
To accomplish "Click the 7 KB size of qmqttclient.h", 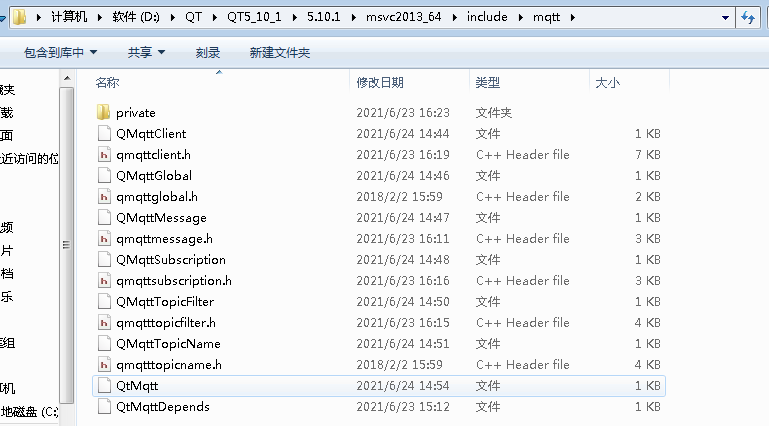I will point(647,155).
